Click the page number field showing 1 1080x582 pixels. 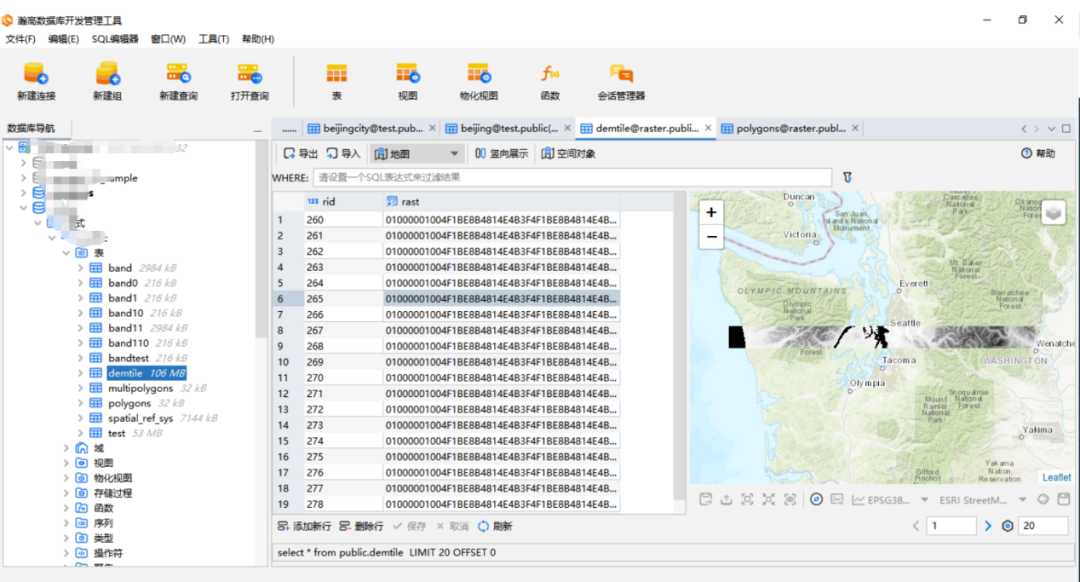951,526
